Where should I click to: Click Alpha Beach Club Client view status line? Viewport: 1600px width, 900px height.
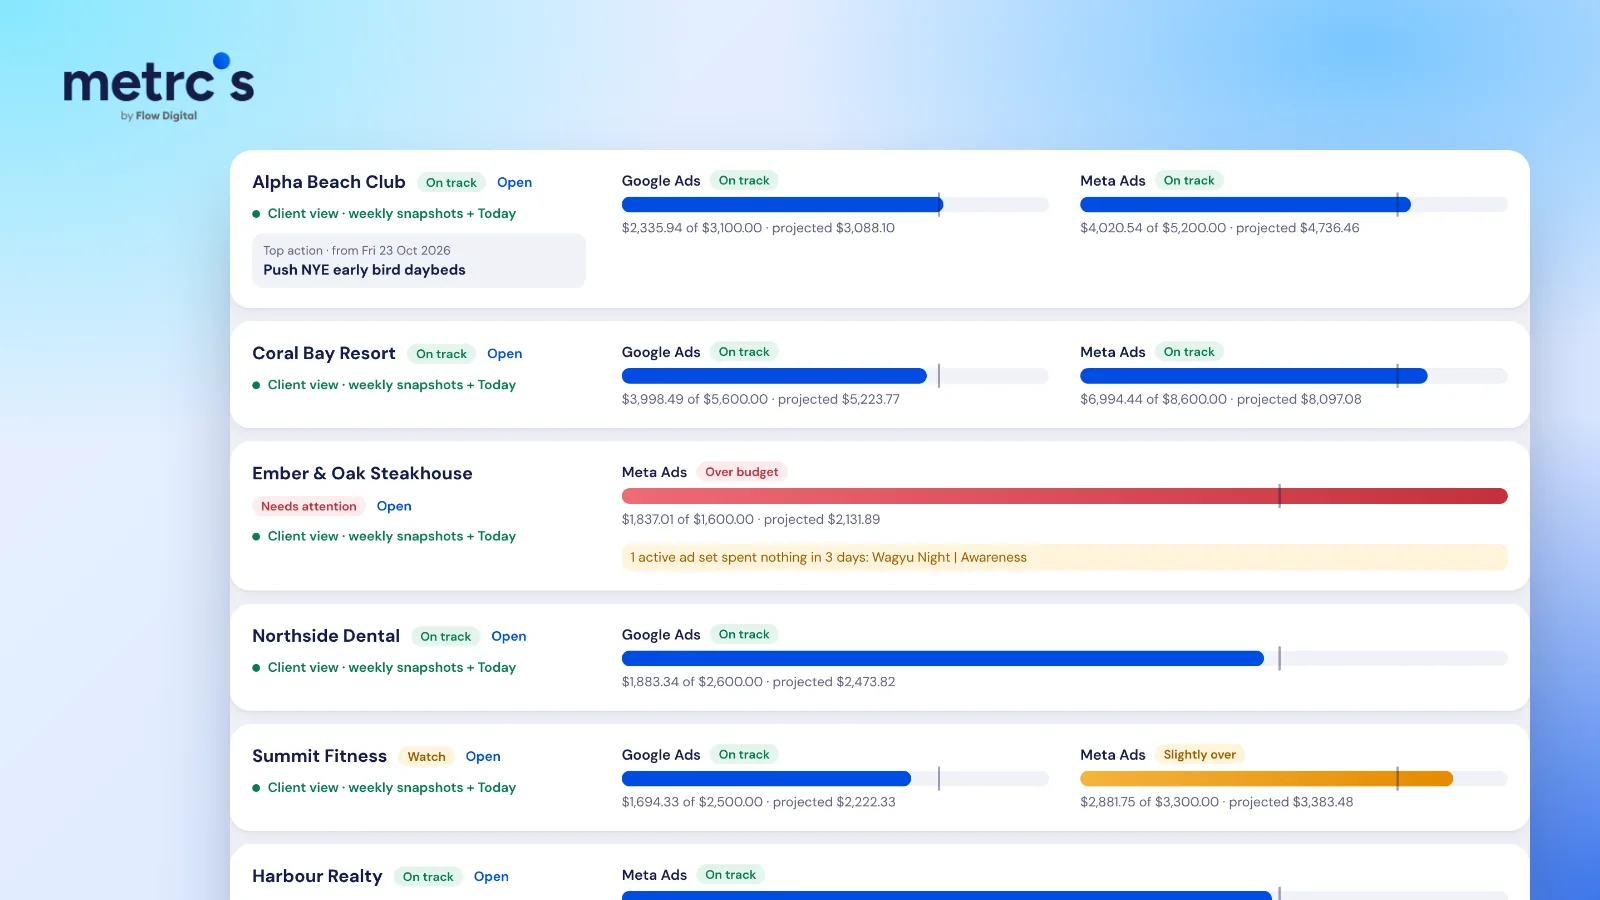tap(384, 214)
